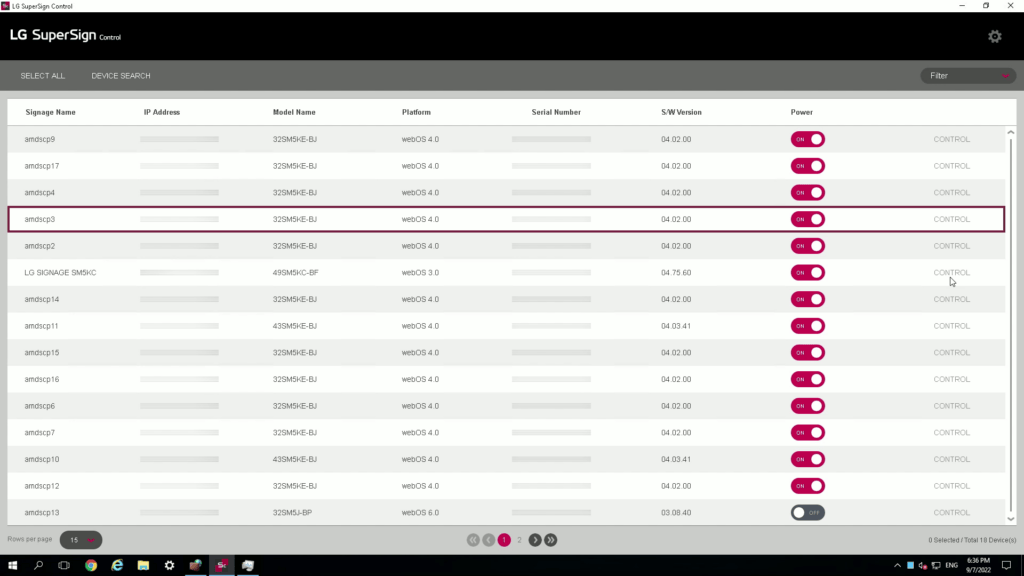Launch Google Chrome from the taskbar

tap(89, 564)
